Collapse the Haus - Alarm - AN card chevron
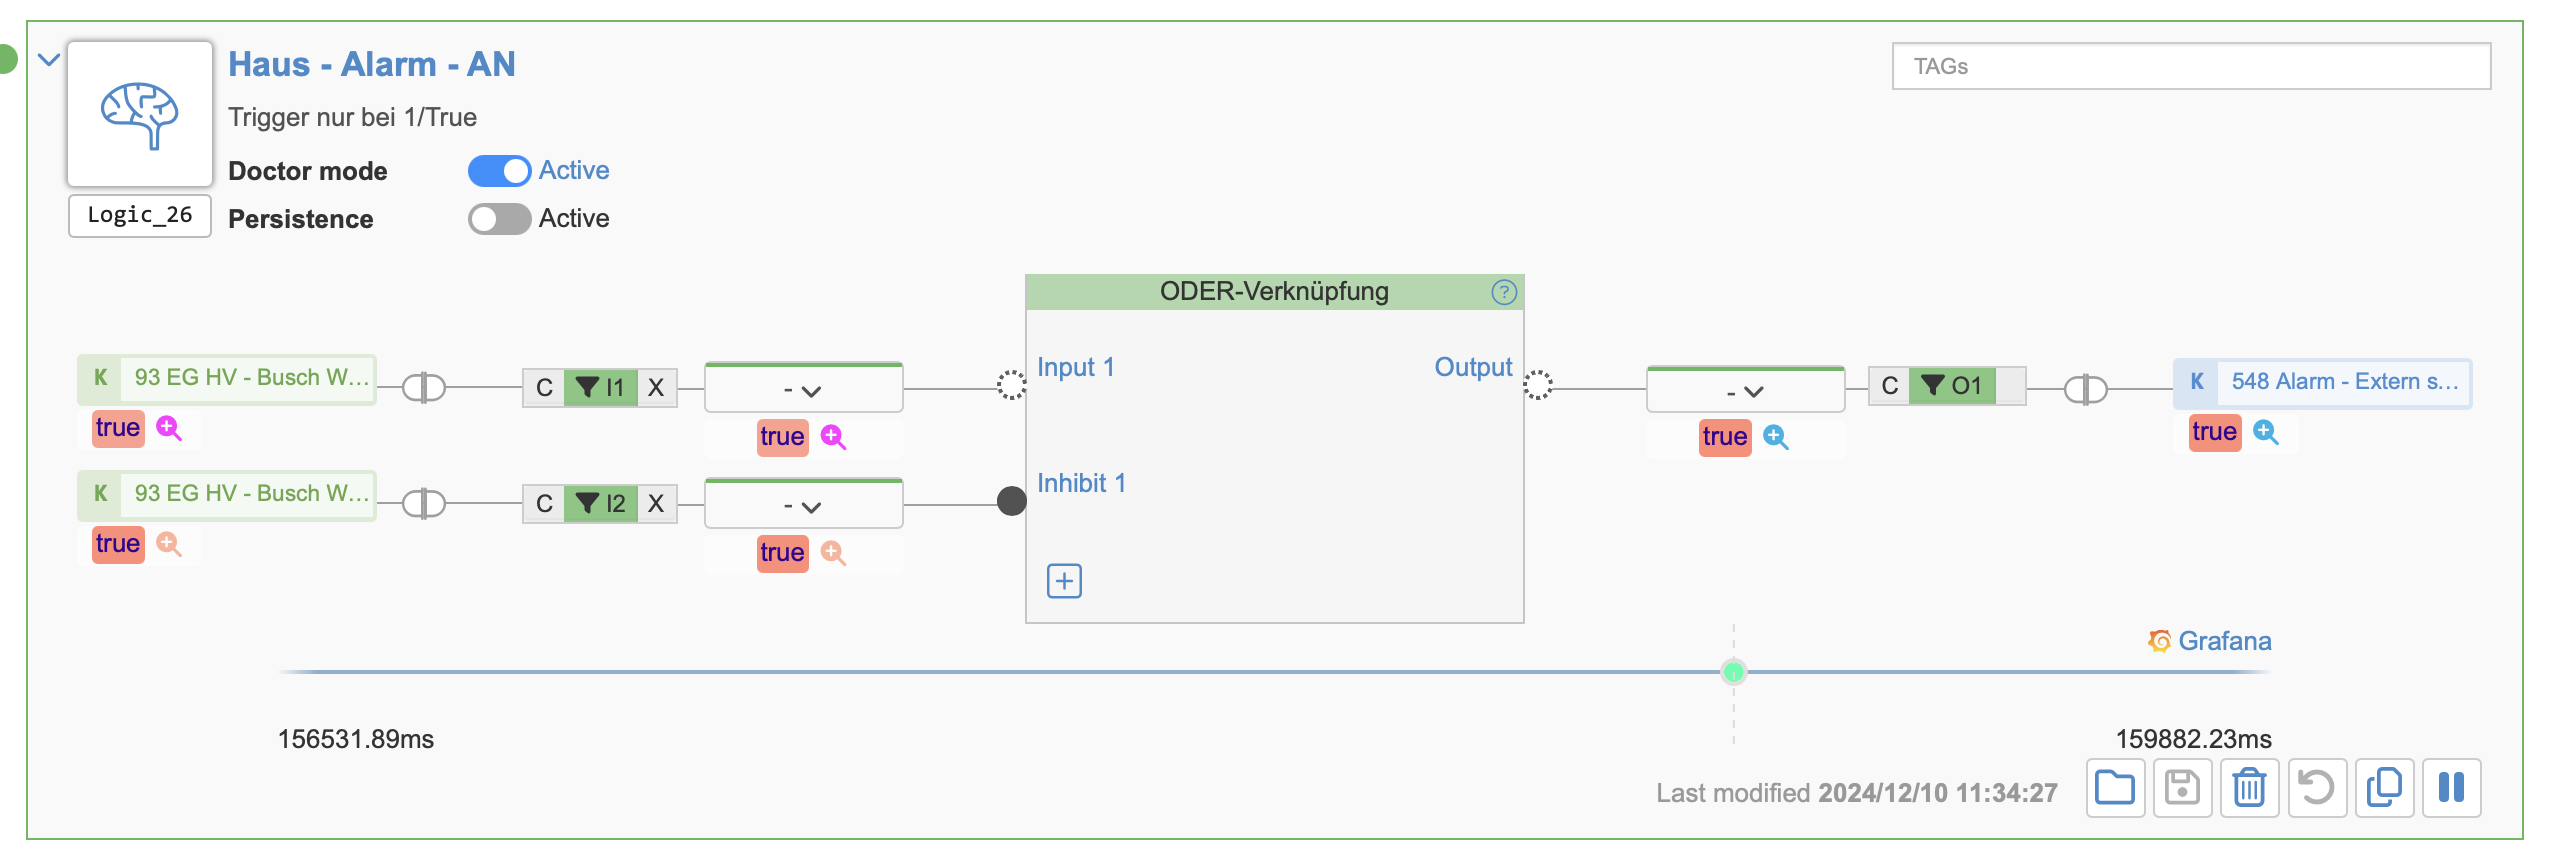Screen dimensions: 2550x854 (x=49, y=60)
